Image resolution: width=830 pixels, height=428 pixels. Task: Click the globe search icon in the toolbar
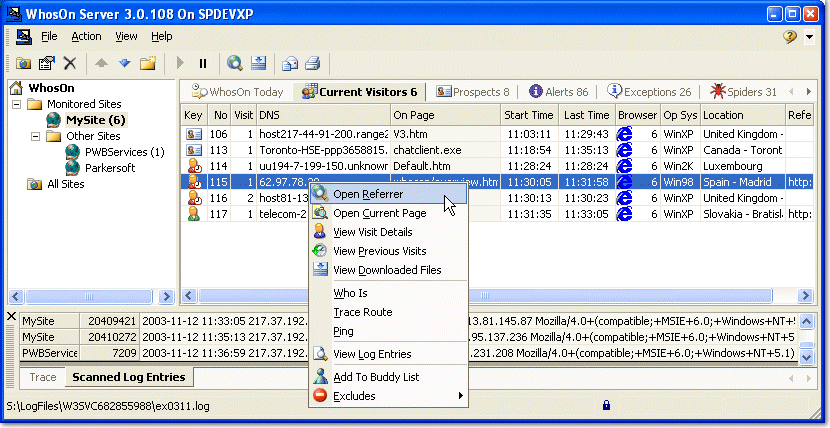(x=235, y=63)
